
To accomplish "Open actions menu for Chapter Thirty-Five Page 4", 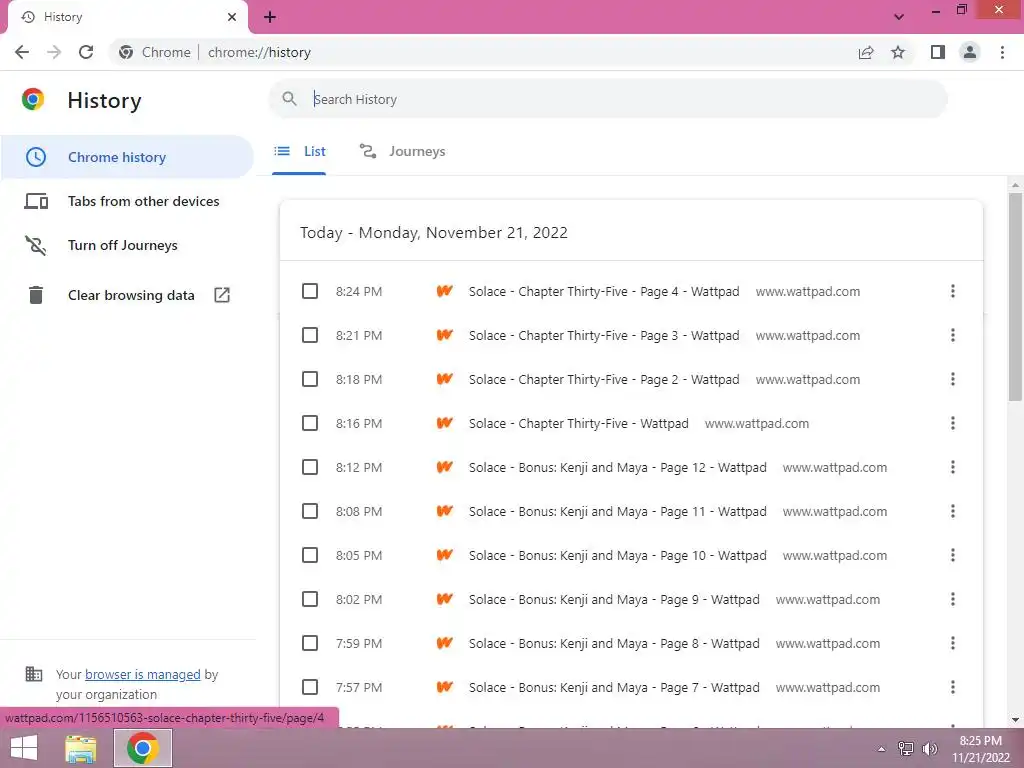I will point(953,291).
